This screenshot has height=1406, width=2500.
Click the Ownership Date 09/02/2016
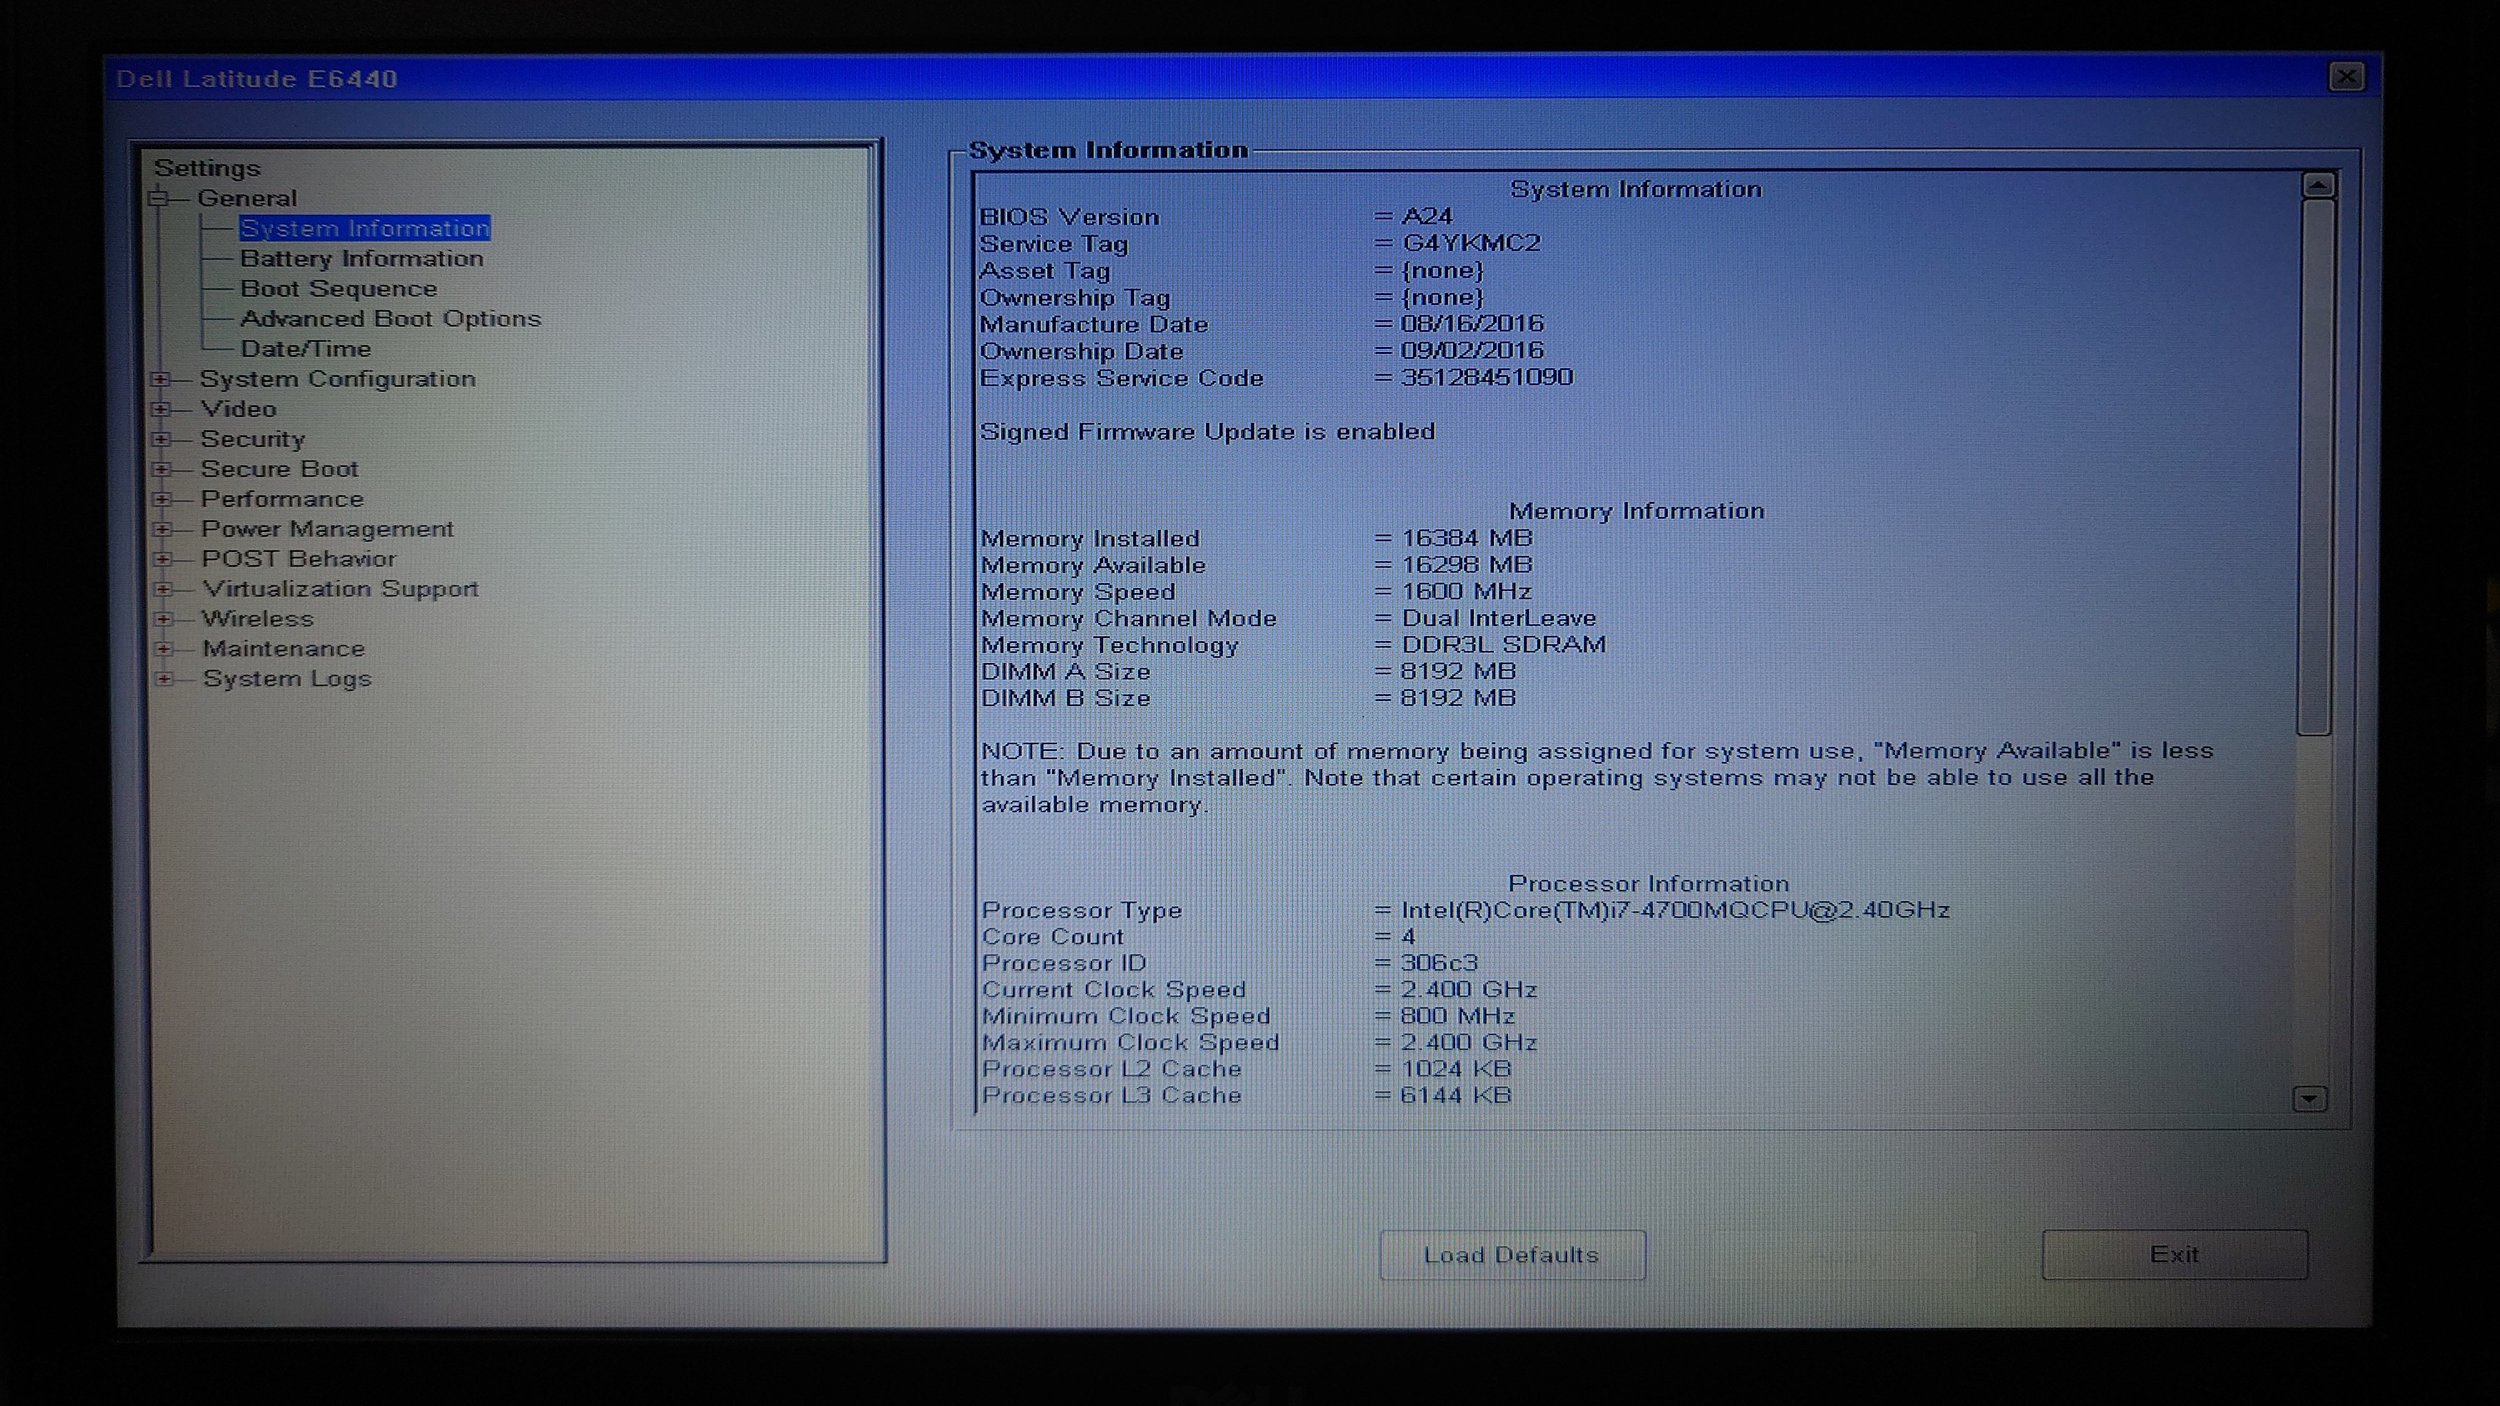[1472, 350]
